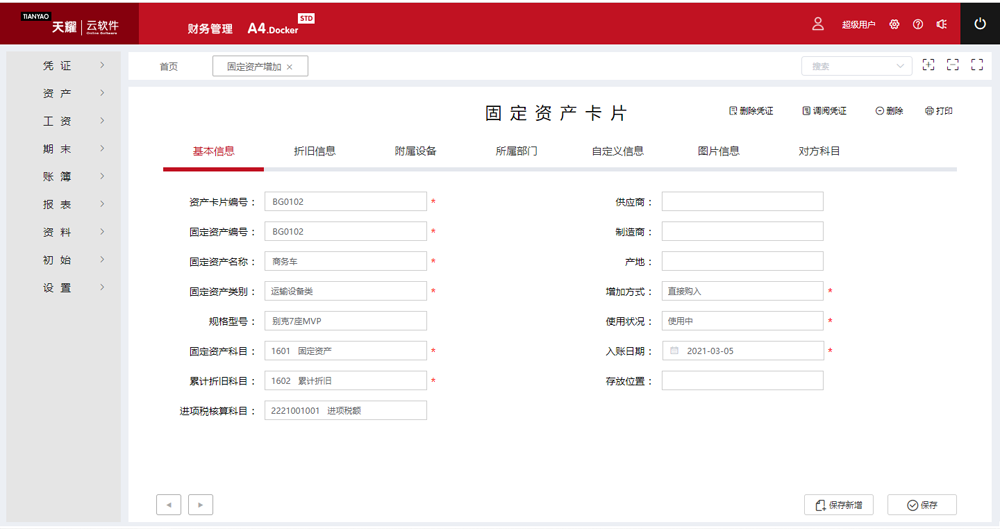Click the zoom-in frame icon
The height and width of the screenshot is (529, 1000).
tap(928, 66)
